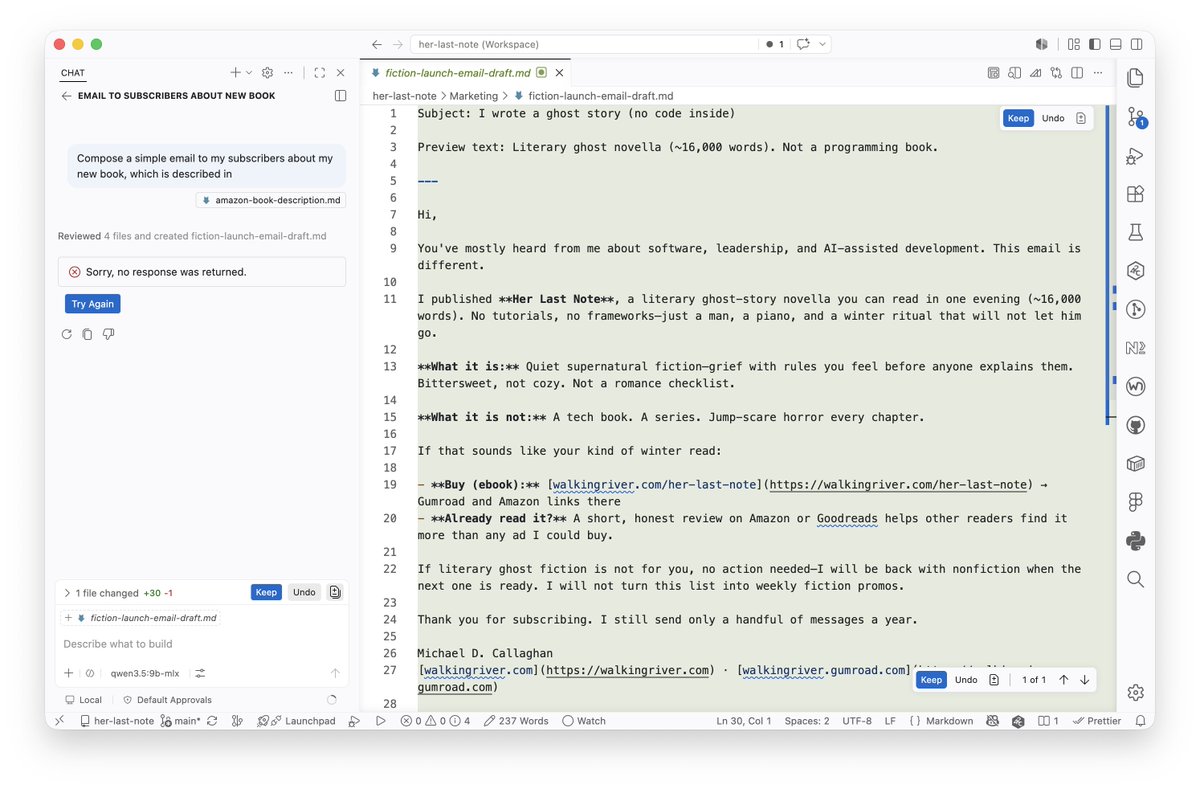The height and width of the screenshot is (789, 1200).
Task: Split the editor right
Action: point(1077,73)
